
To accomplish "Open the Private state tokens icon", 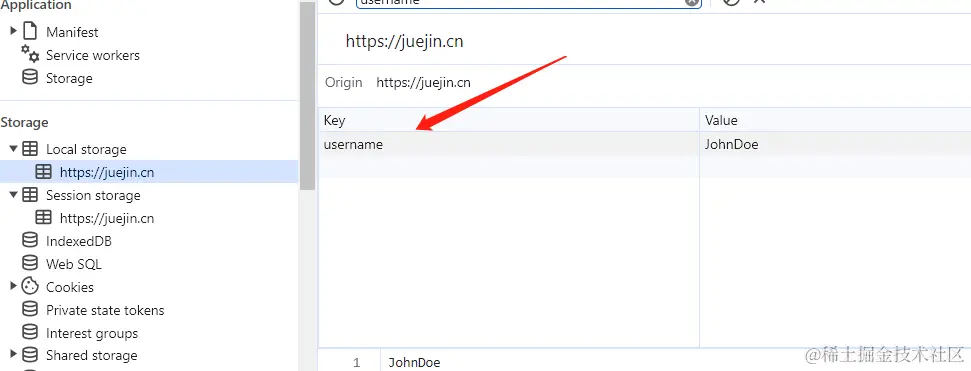I will [x=30, y=309].
